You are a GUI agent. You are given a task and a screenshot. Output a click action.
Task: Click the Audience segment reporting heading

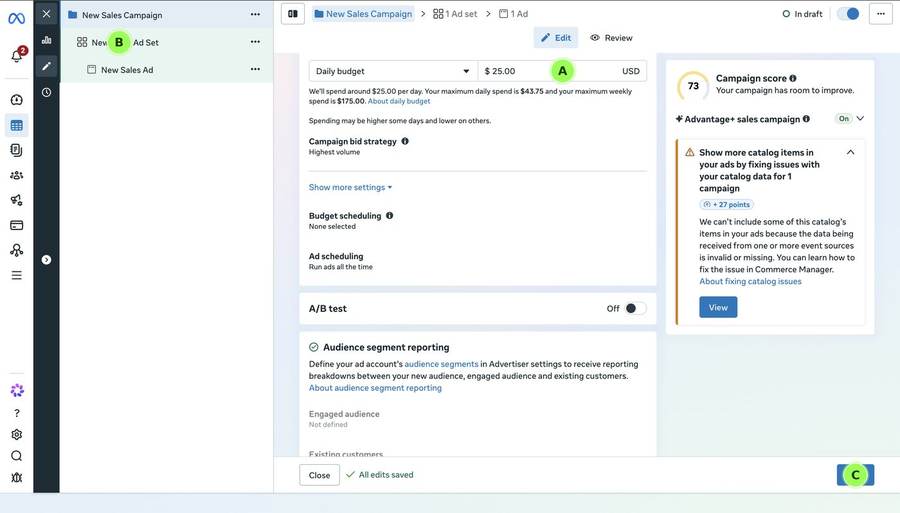tap(386, 347)
